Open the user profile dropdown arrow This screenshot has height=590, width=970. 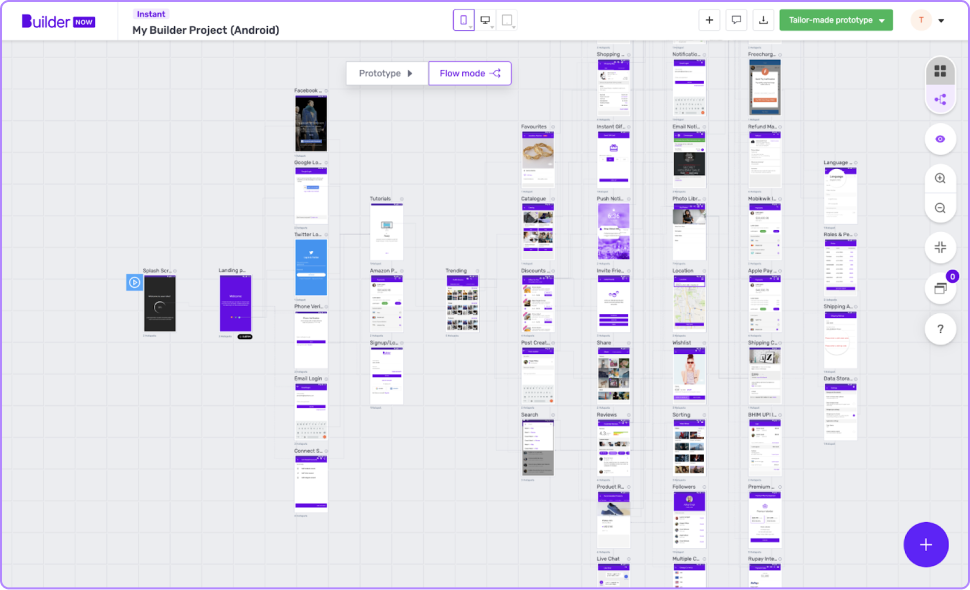click(x=941, y=21)
